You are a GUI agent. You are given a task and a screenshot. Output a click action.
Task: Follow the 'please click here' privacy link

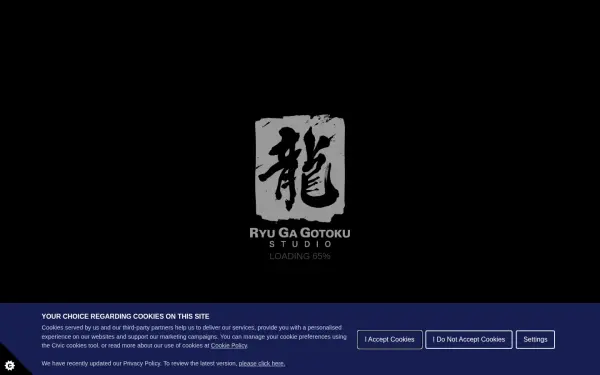262,364
